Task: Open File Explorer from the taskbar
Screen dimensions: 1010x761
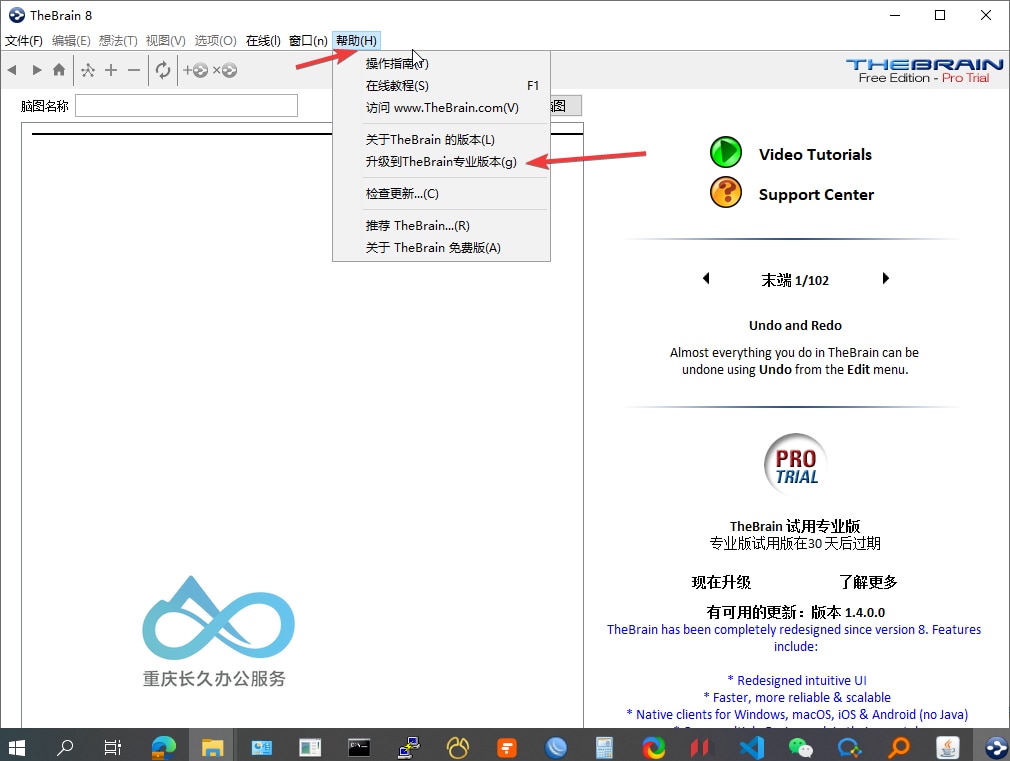Action: click(x=212, y=747)
